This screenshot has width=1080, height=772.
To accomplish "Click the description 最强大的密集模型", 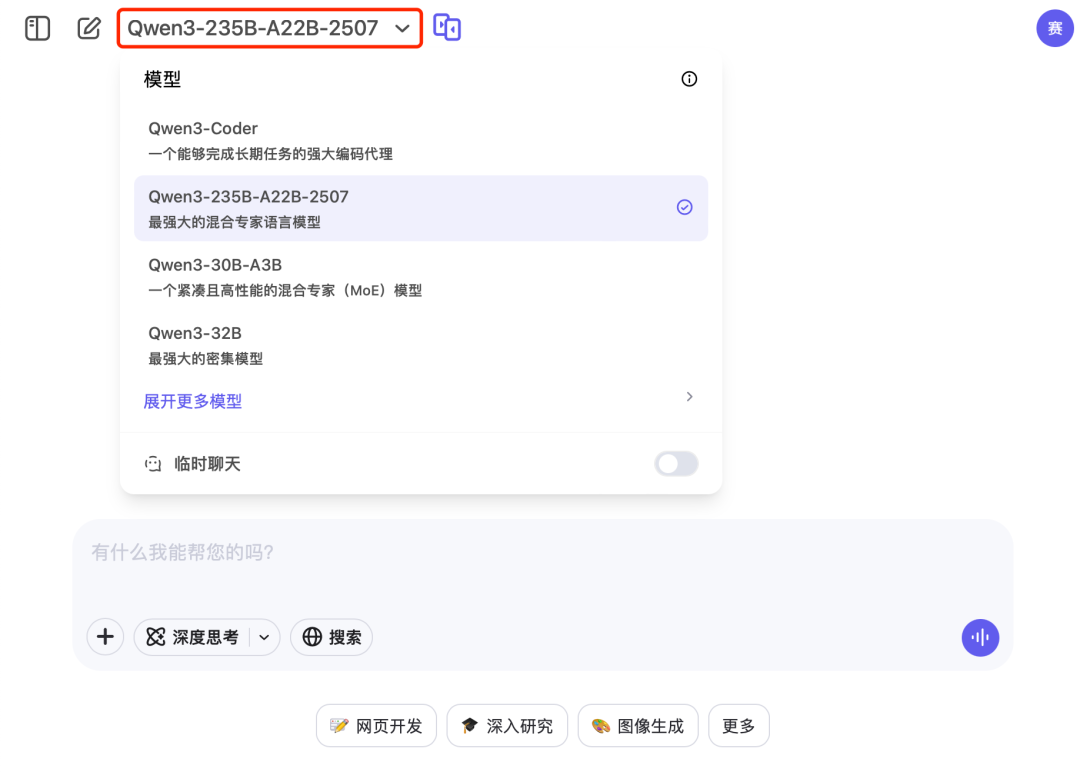I will click(206, 359).
